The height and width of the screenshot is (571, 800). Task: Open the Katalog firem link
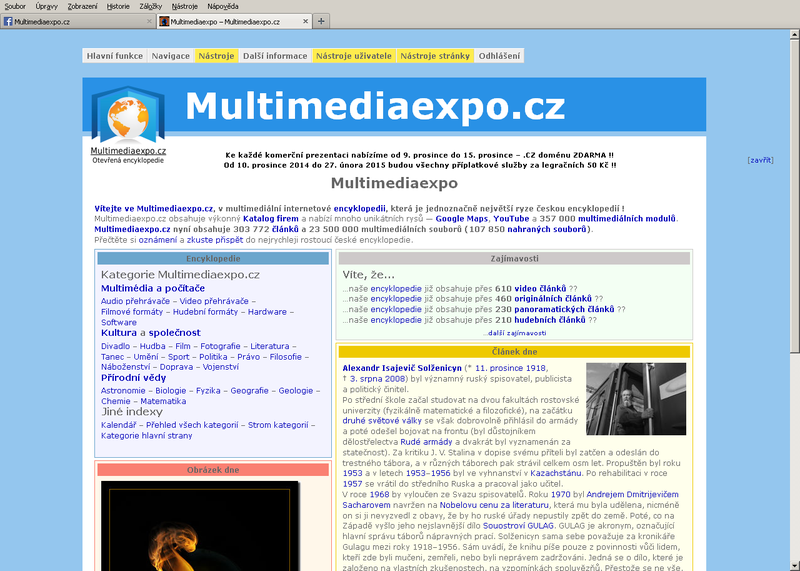click(270, 219)
